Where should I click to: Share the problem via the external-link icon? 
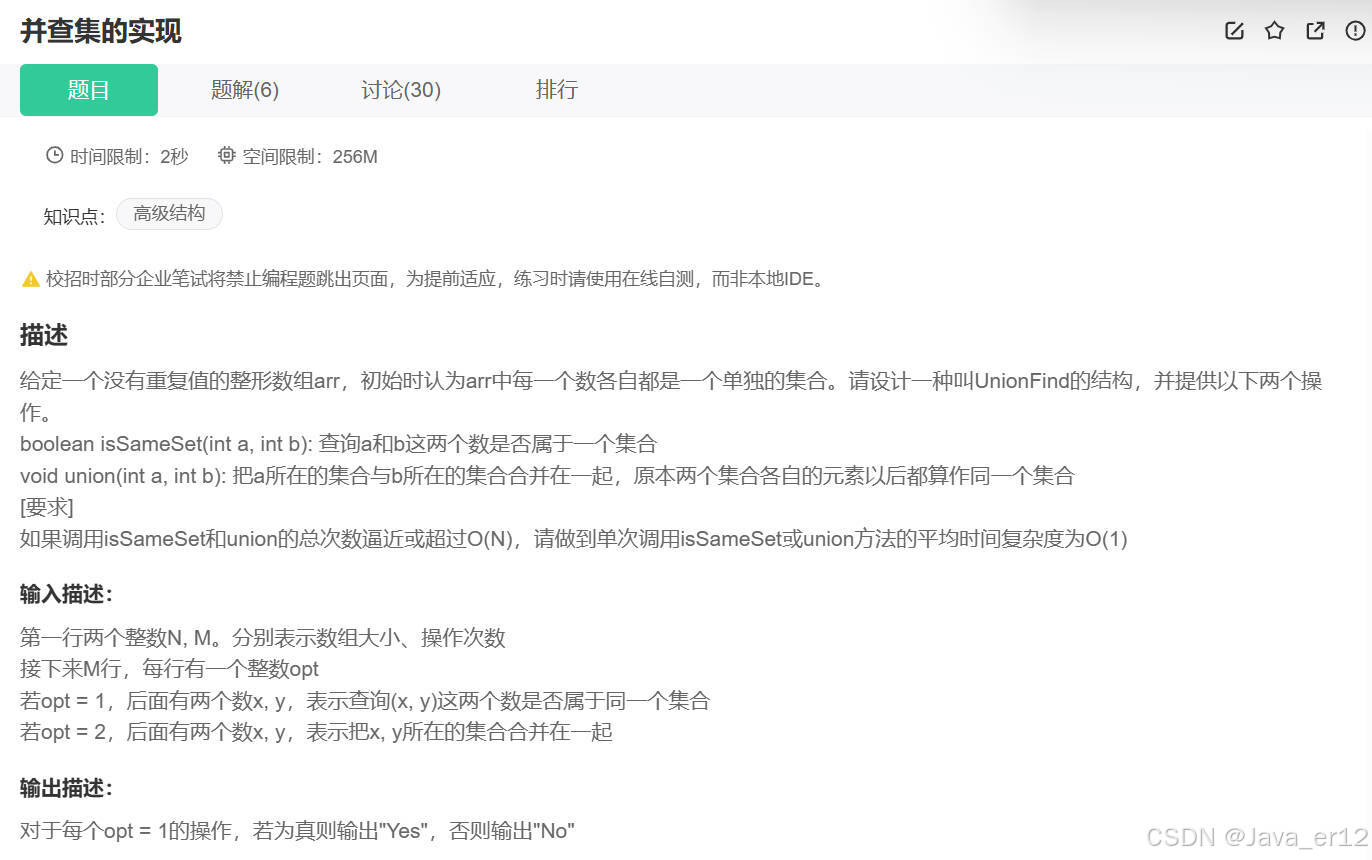1315,31
